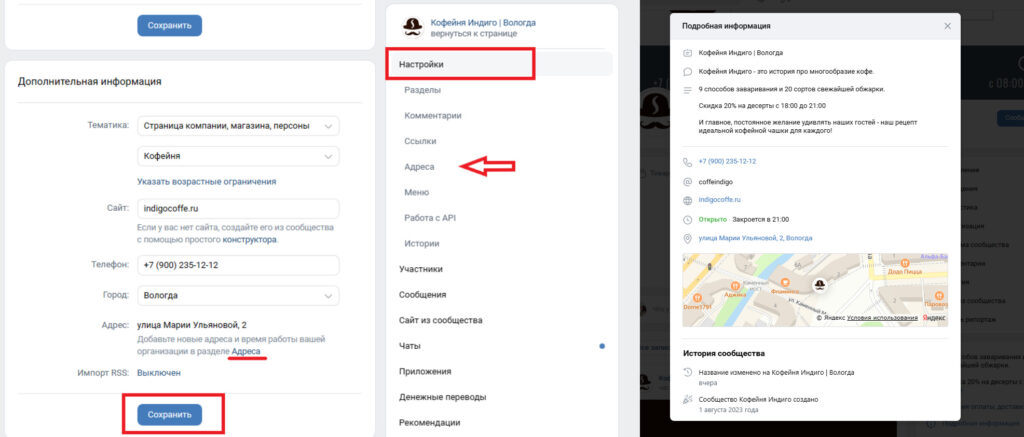Click Адреса link under address hint
Image resolution: width=1024 pixels, height=437 pixels.
pyautogui.click(x=246, y=351)
